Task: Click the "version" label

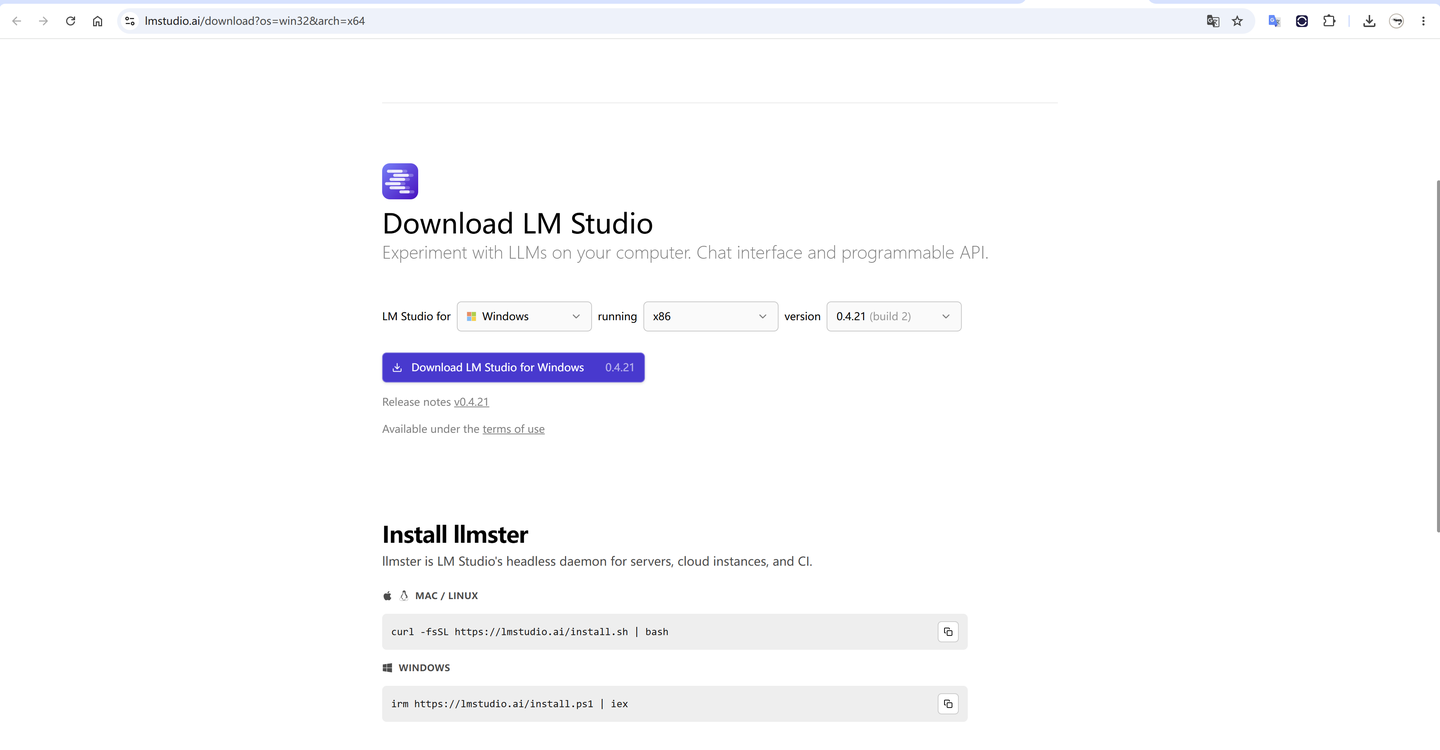Action: click(x=802, y=316)
